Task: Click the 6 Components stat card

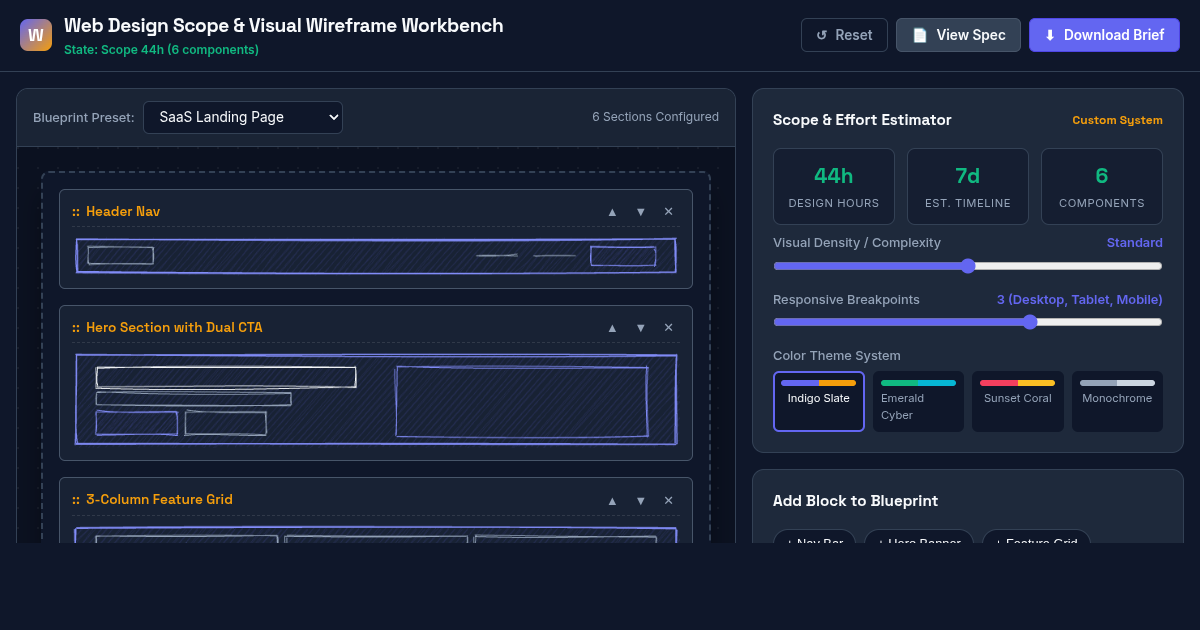Action: tap(1102, 186)
